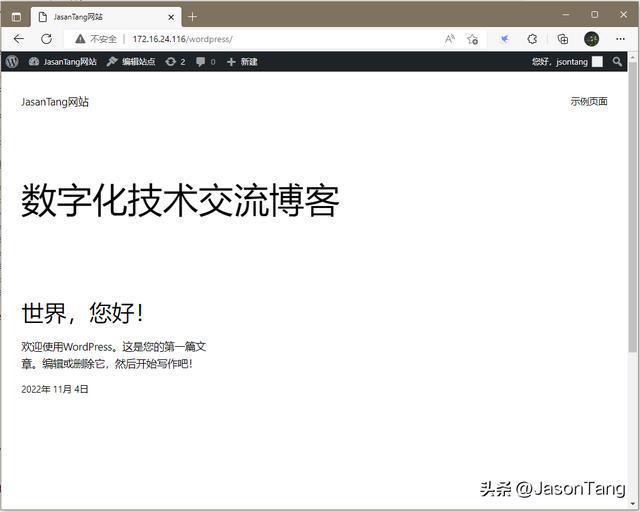Open the comments bubble in admin bar
The width and height of the screenshot is (640, 512).
[x=205, y=62]
